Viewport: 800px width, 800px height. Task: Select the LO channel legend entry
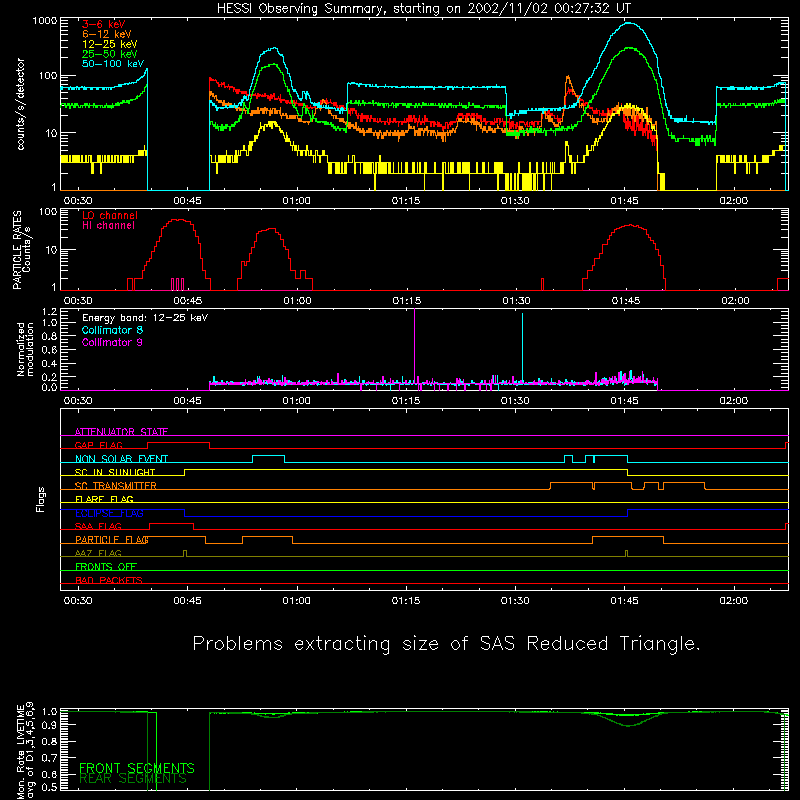(x=110, y=215)
